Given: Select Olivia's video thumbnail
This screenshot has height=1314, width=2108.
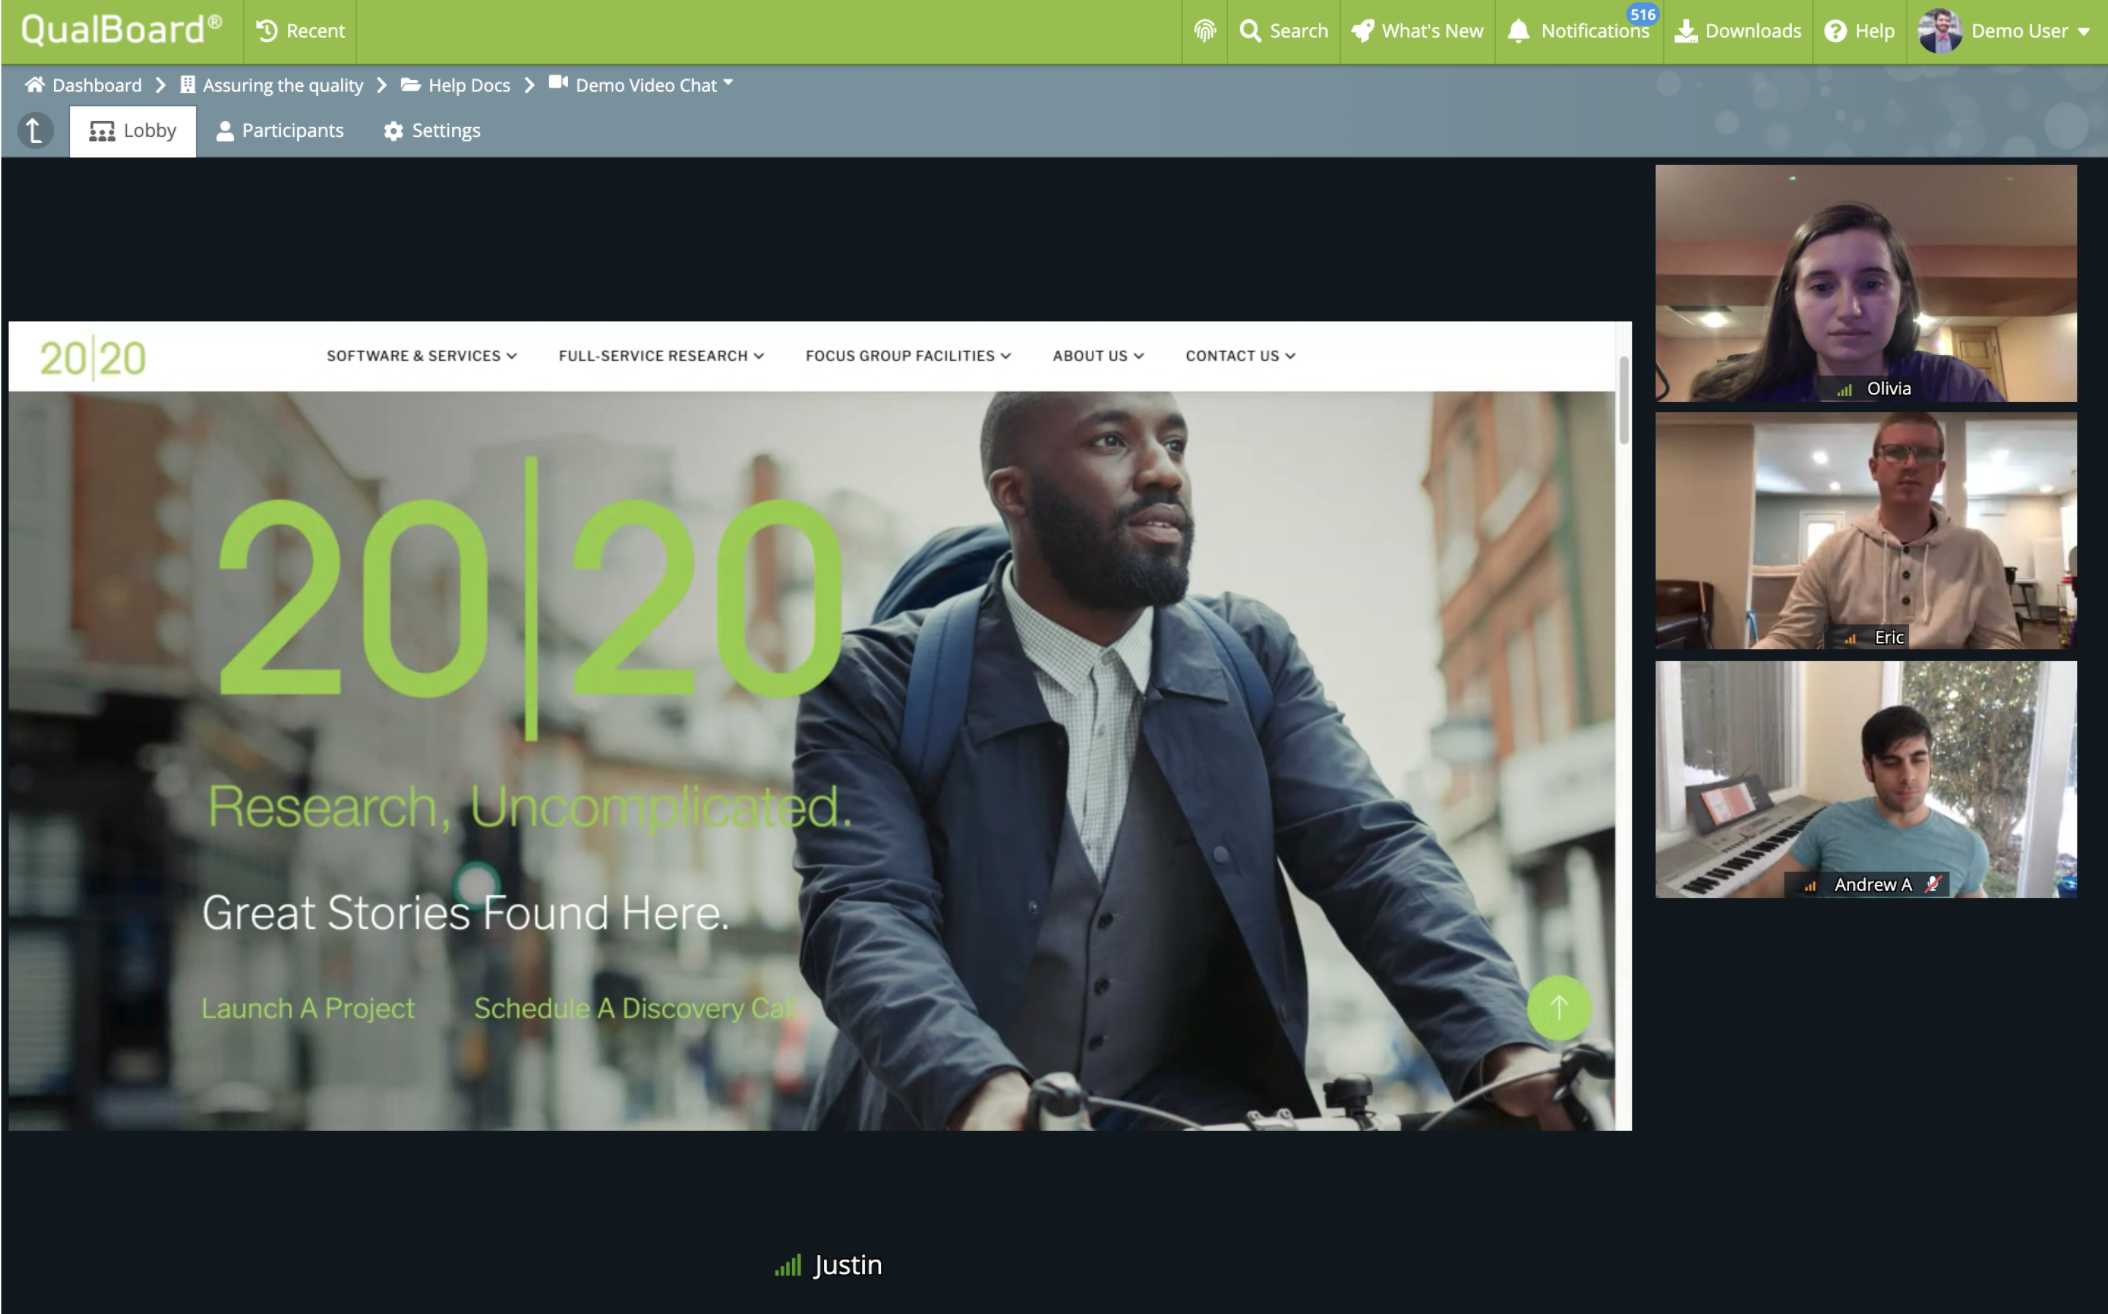Looking at the screenshot, I should (x=1865, y=283).
